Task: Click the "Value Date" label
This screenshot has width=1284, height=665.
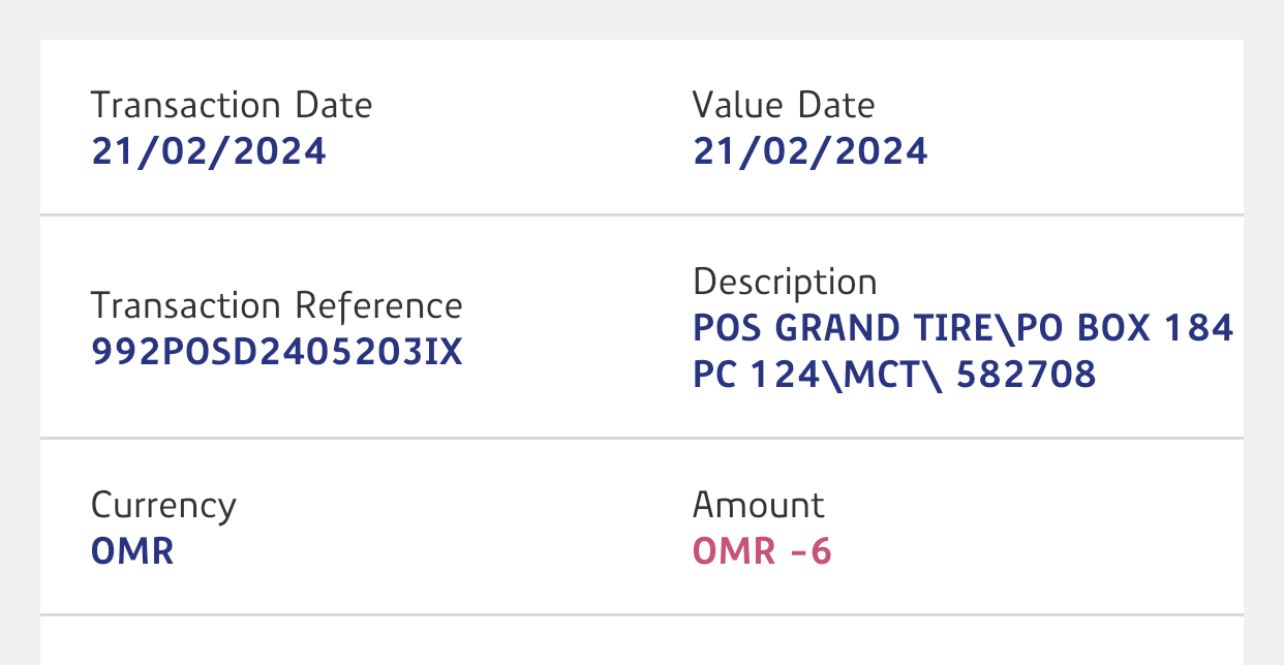Action: tap(783, 105)
